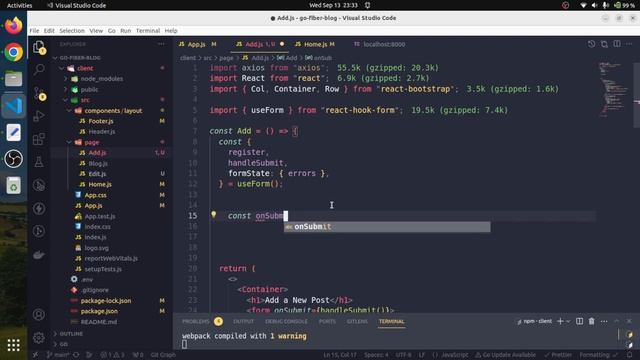Open the Activities overview
This screenshot has height=360, width=640.
click(19, 5)
